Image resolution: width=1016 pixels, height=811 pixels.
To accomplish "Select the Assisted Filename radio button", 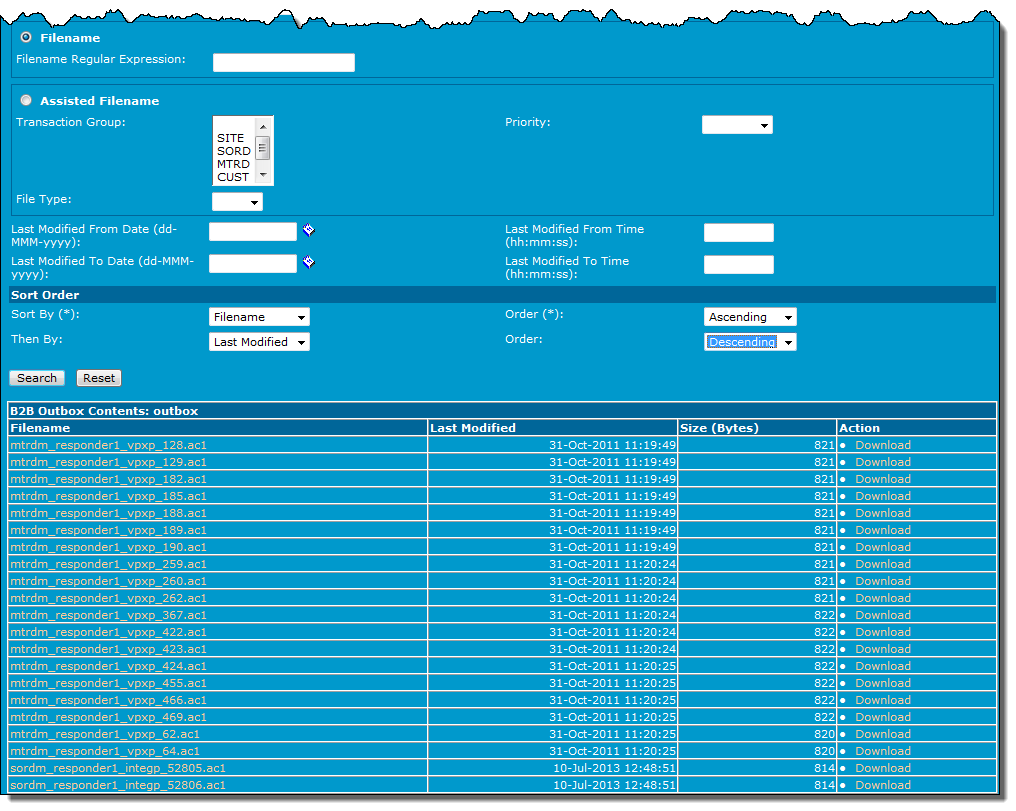I will [26, 100].
